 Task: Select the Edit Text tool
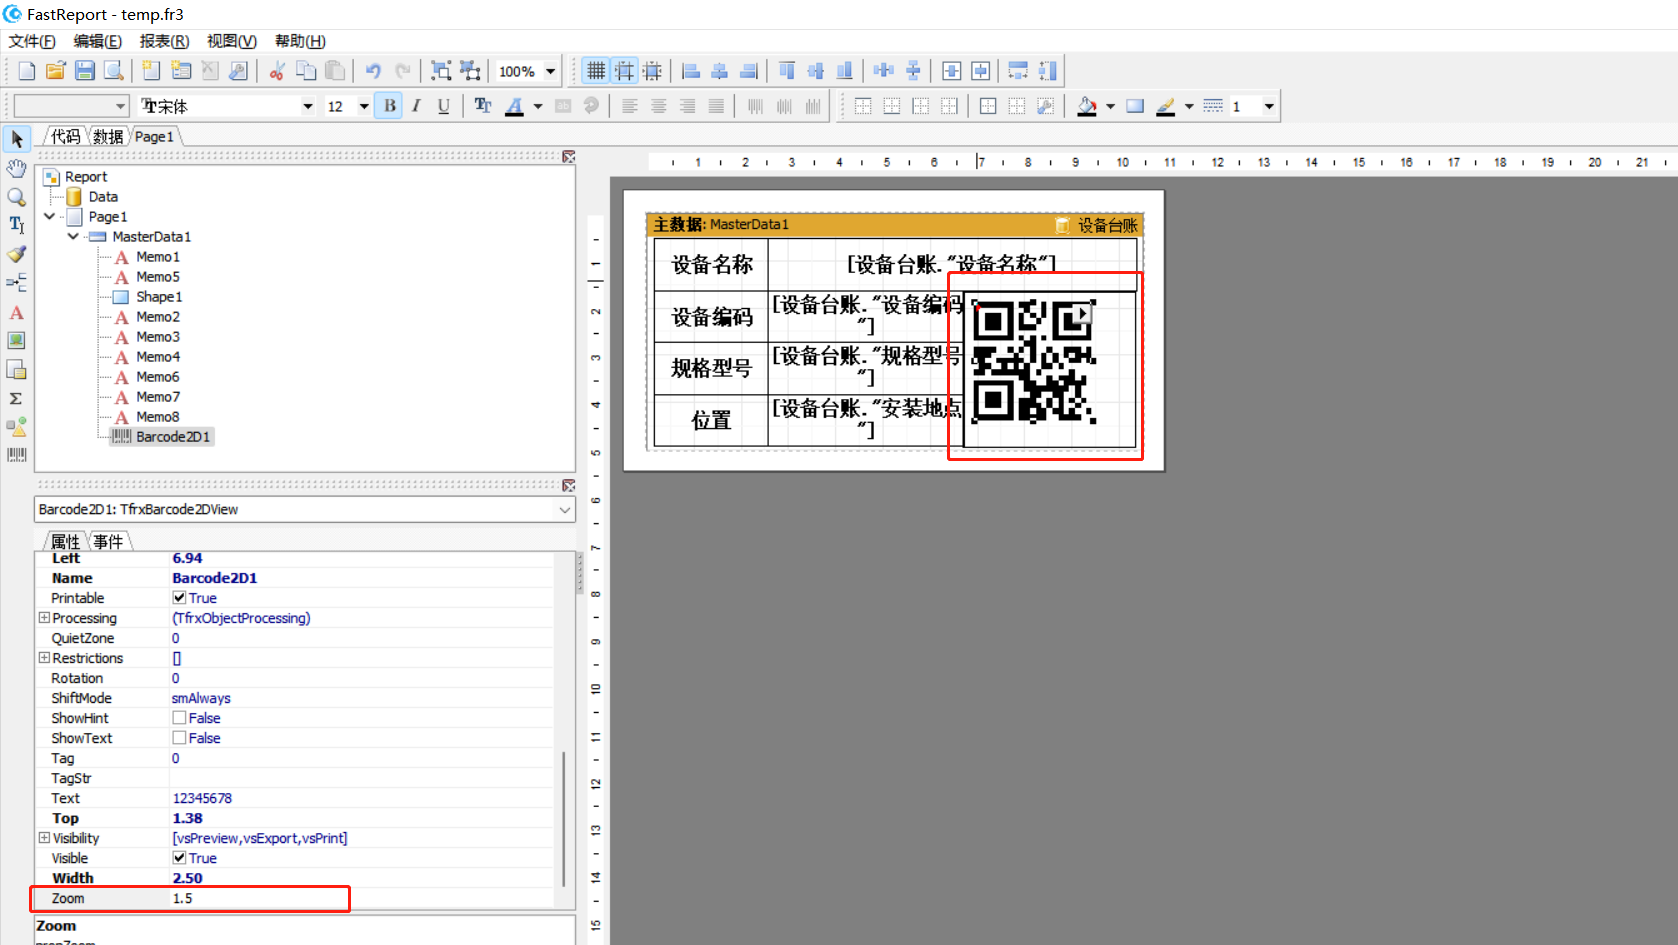[17, 225]
